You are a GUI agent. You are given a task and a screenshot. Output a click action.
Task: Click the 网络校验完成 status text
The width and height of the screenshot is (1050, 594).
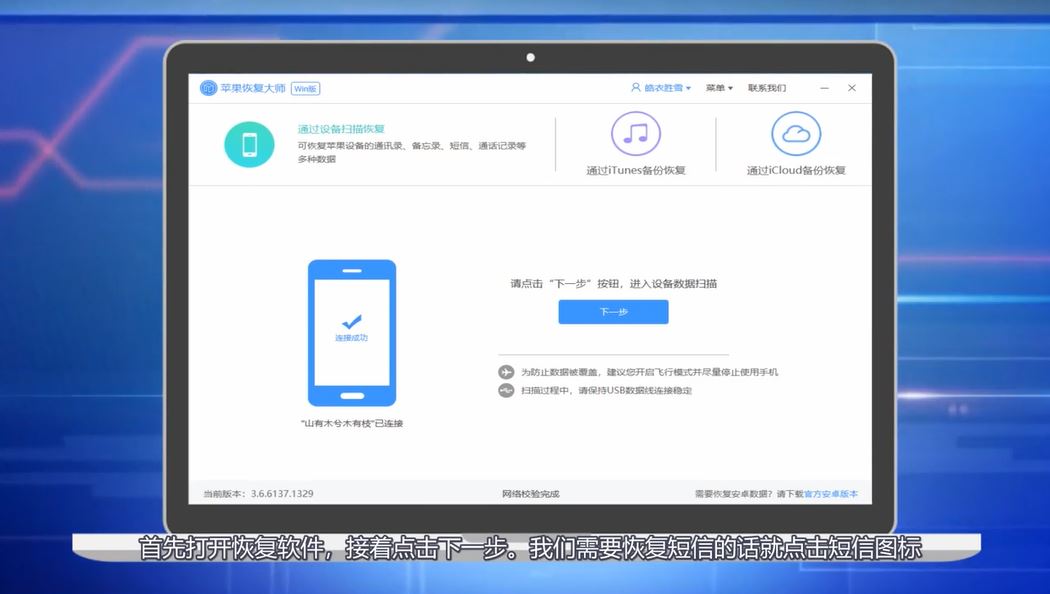coord(532,493)
